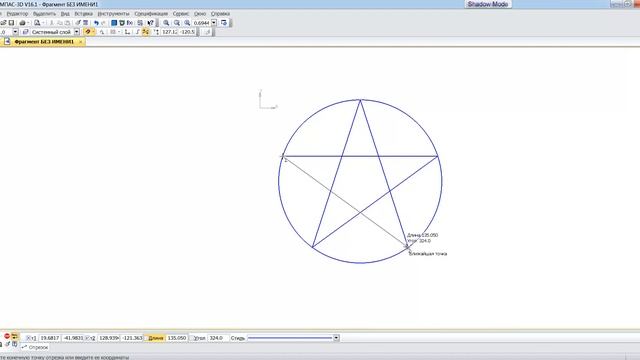Open the Спецификация menu

pyautogui.click(x=151, y=13)
